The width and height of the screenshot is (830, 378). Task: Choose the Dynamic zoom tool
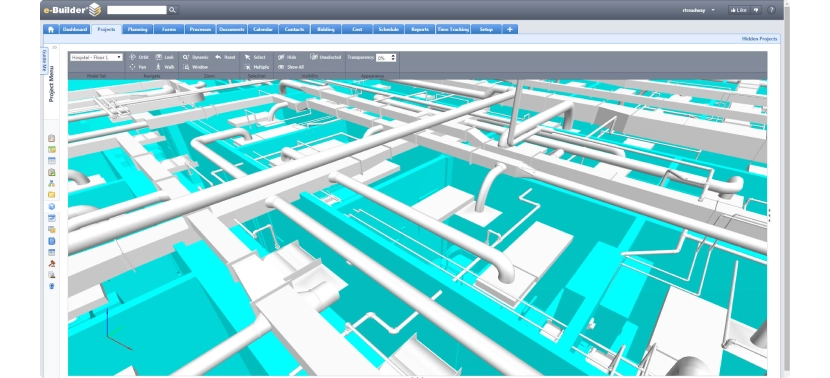pos(196,57)
